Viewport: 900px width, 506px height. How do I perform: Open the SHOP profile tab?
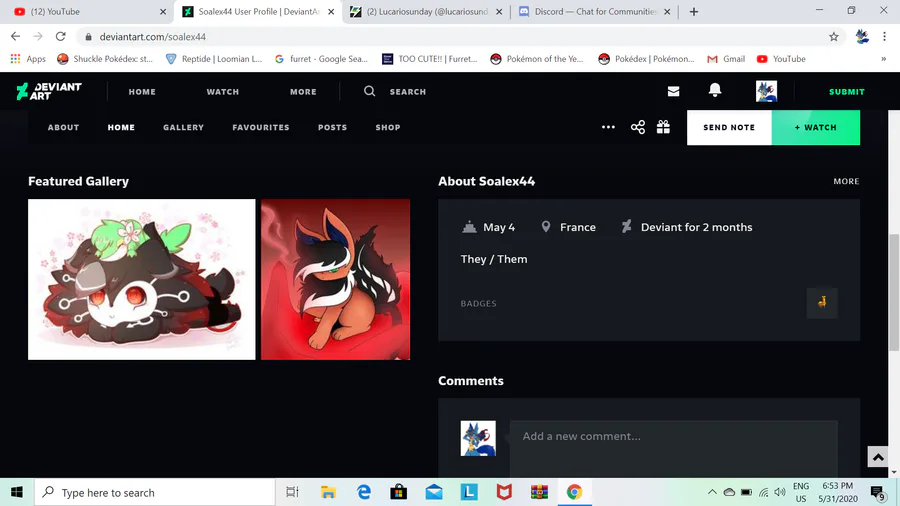(388, 127)
